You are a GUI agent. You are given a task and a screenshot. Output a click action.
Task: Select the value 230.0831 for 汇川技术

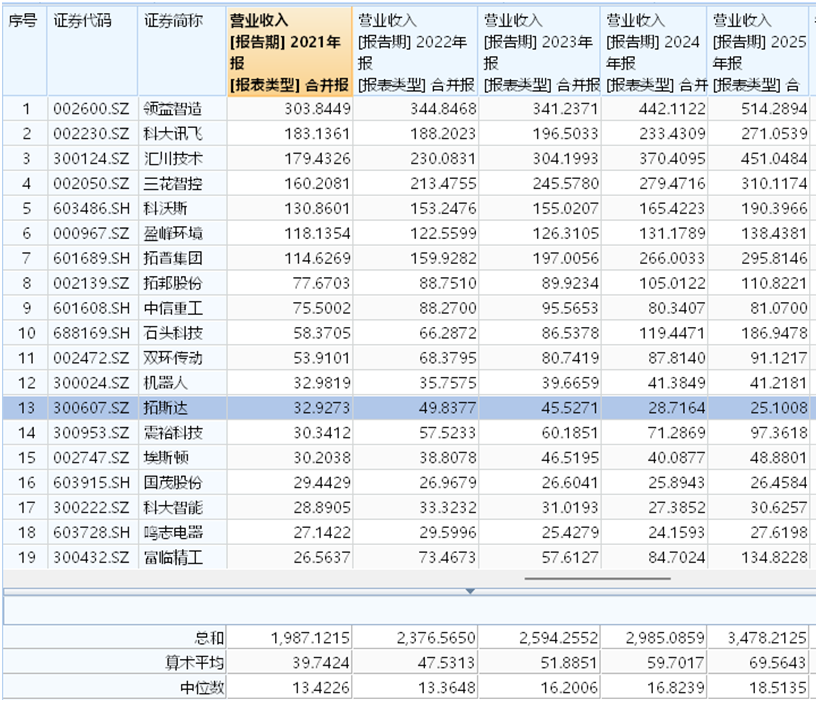443,159
